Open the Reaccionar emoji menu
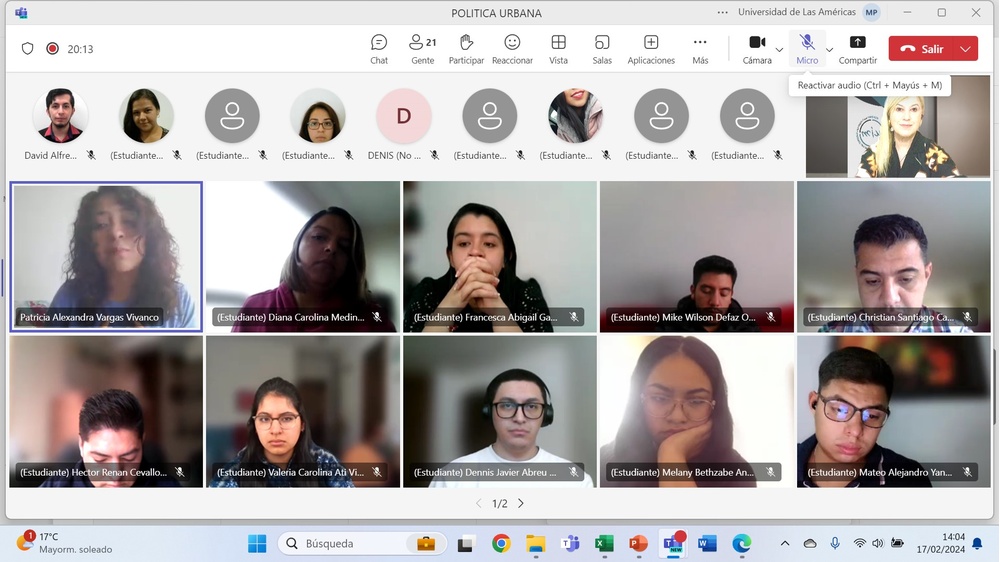Screen dimensions: 1000x562 pyautogui.click(x=512, y=48)
